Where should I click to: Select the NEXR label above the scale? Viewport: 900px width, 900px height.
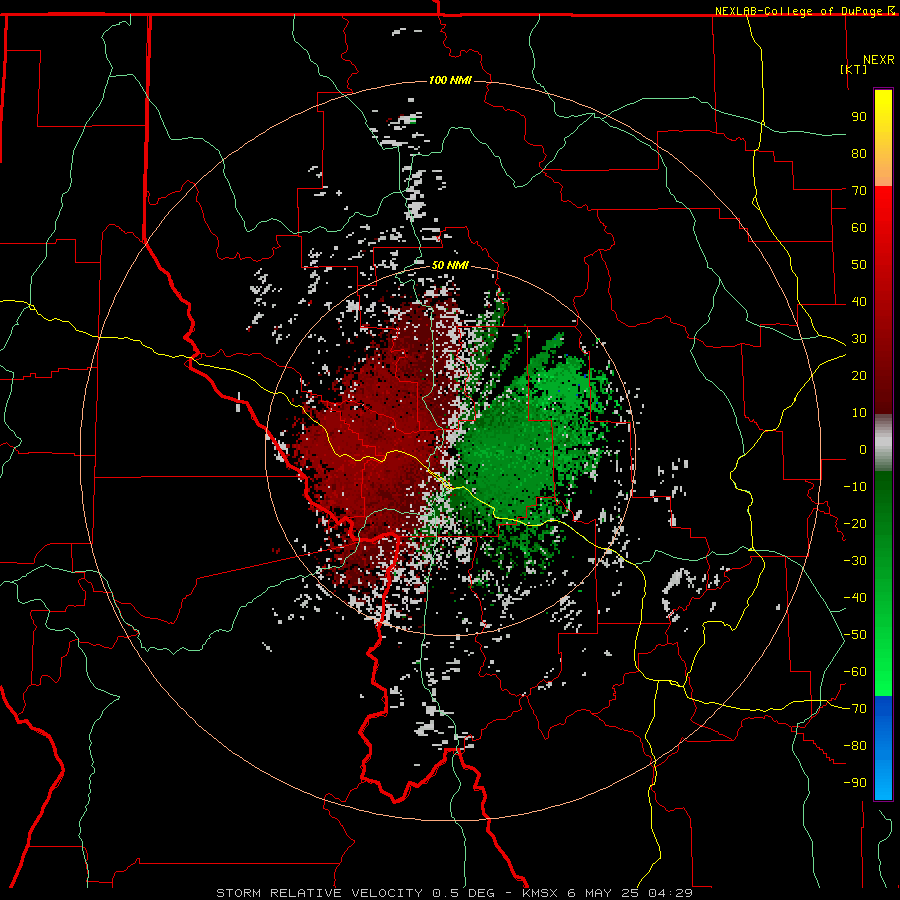tap(879, 60)
